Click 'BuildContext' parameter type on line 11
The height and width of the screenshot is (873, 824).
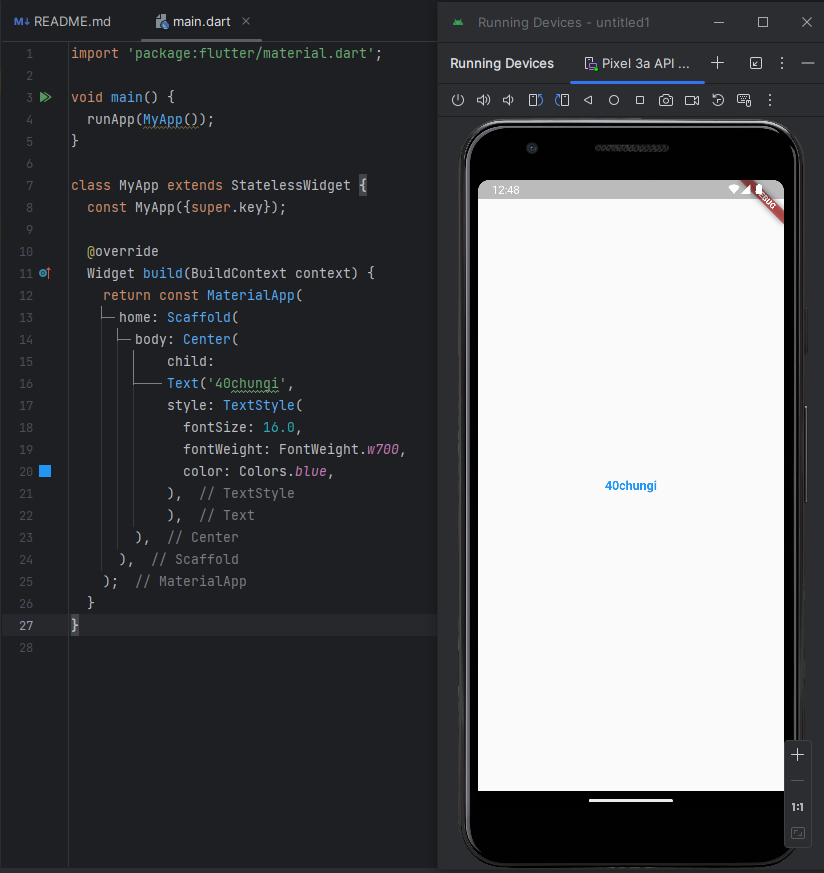(239, 273)
